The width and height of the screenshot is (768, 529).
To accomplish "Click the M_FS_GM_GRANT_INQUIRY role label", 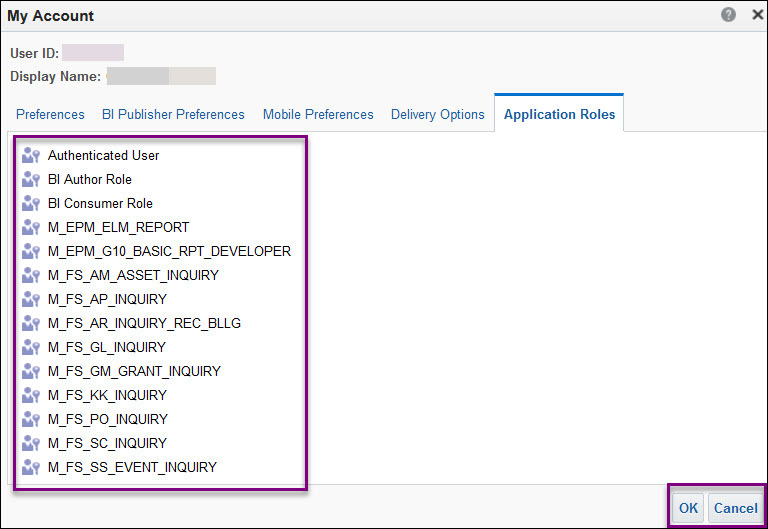I will point(134,371).
